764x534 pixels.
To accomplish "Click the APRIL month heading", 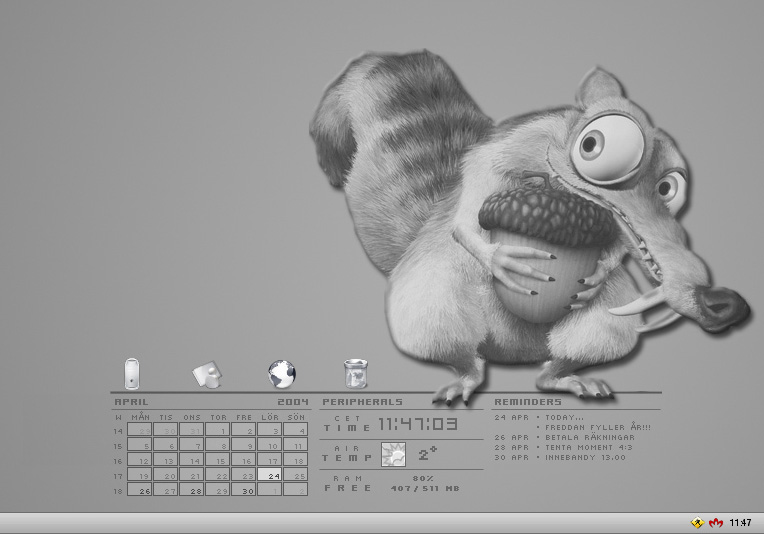I will [131, 402].
